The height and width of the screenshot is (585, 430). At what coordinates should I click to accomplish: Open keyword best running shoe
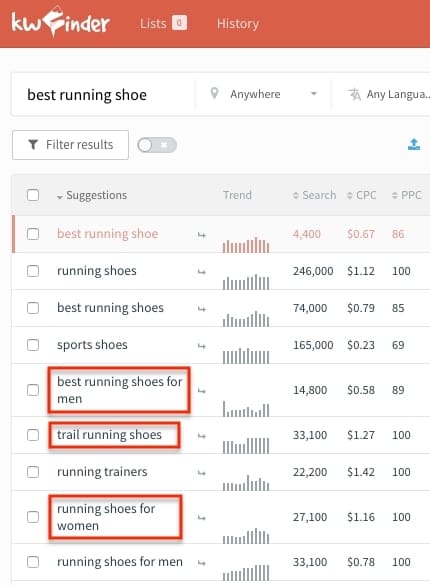[107, 234]
